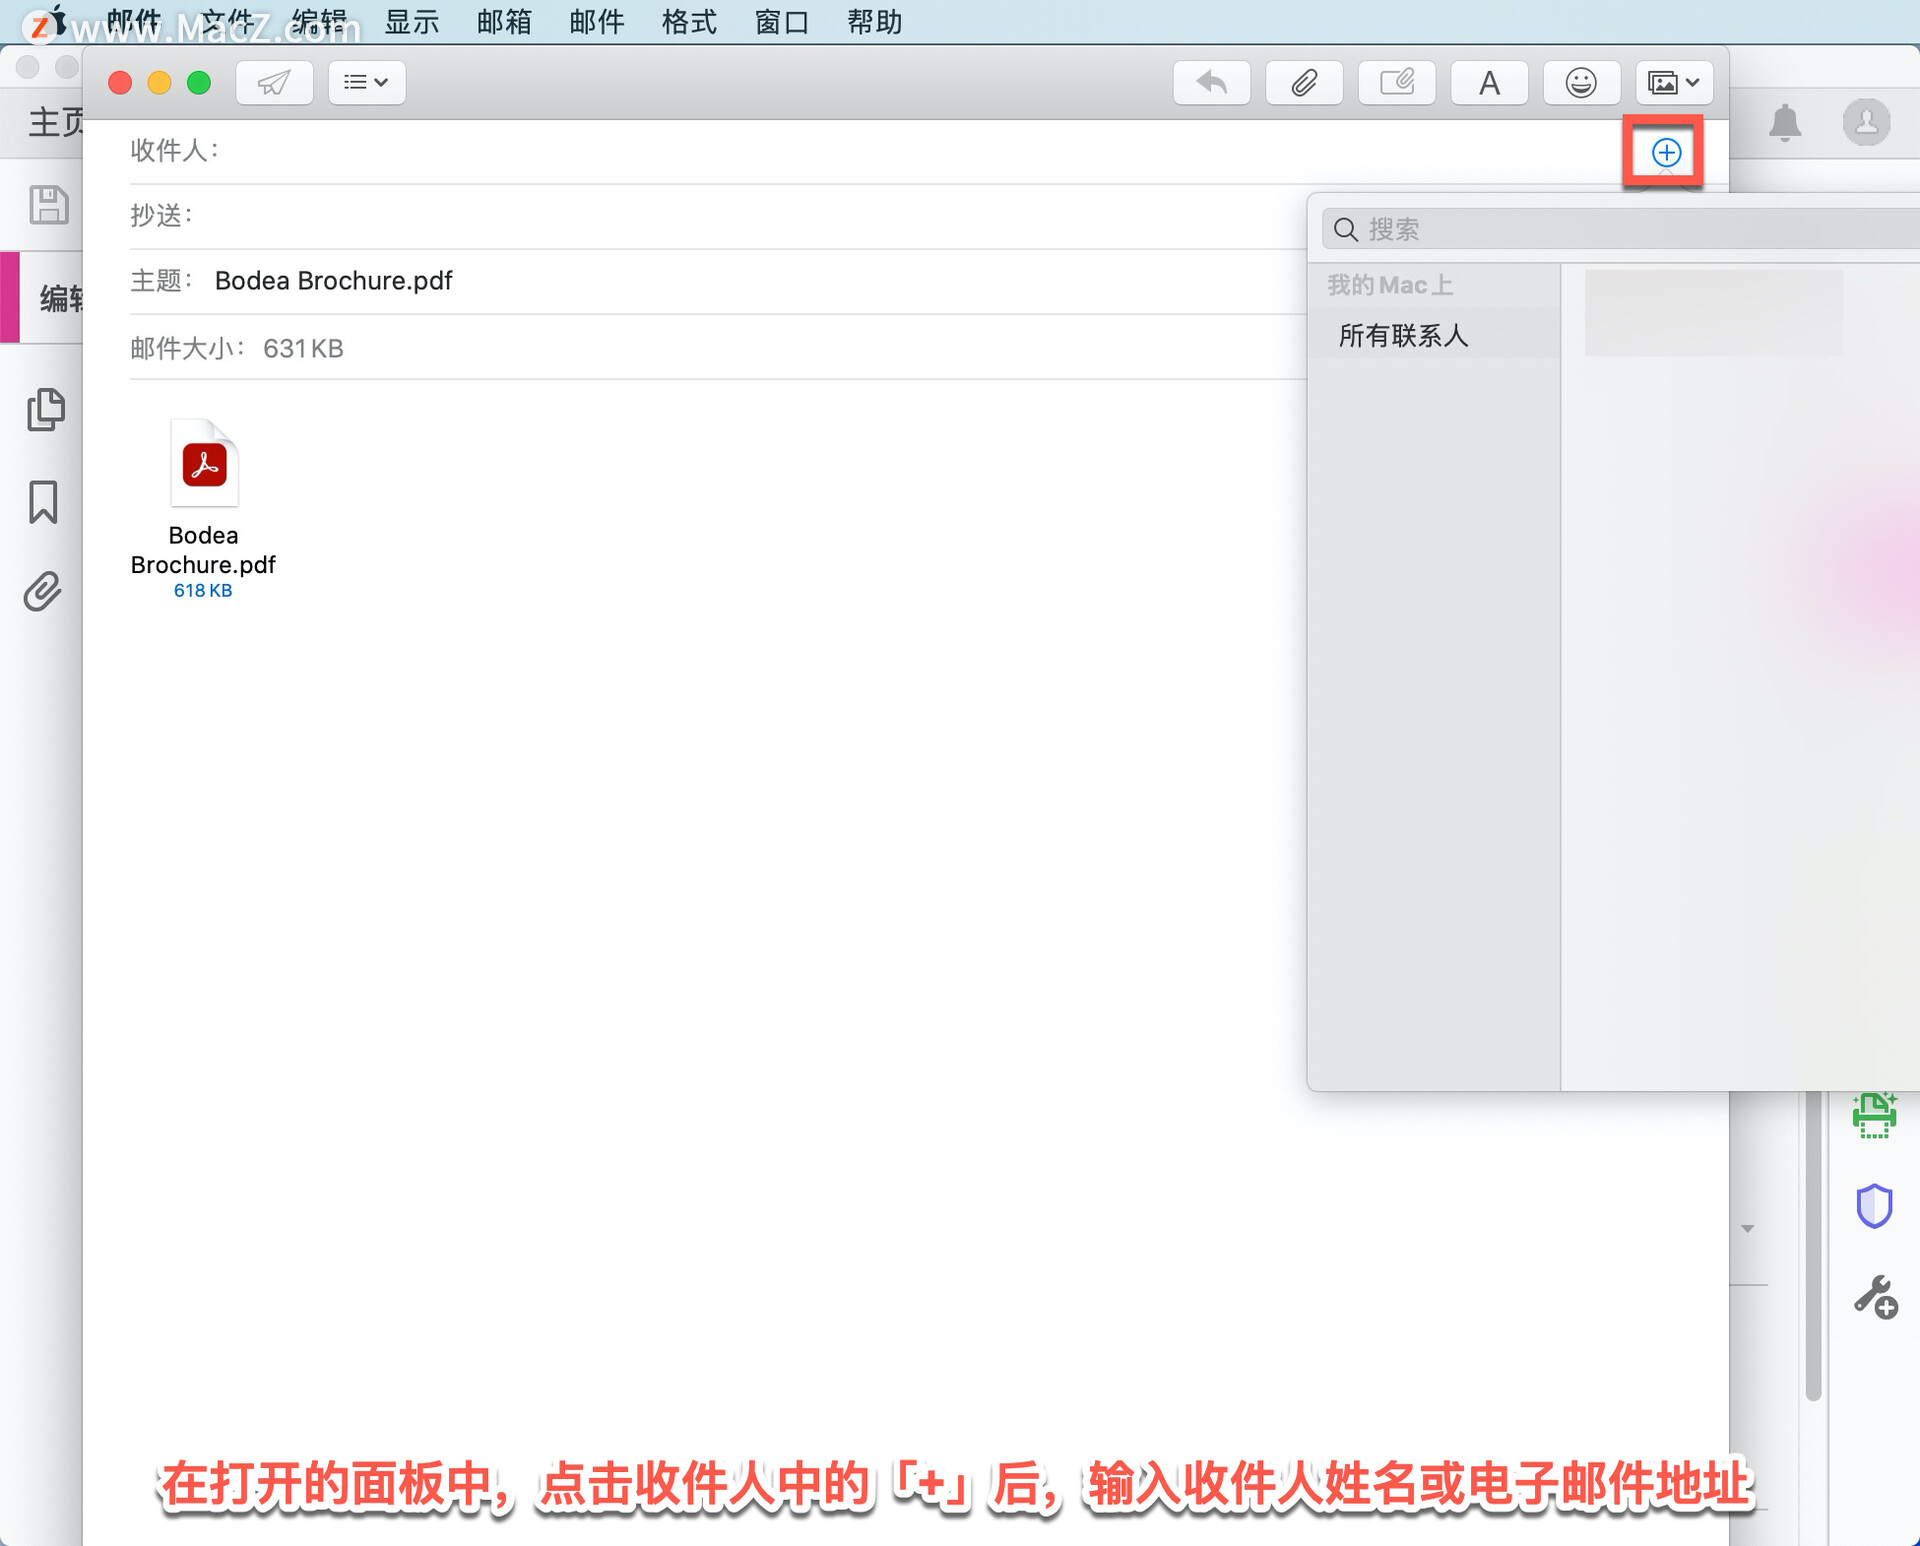Open the user account avatar

(1866, 123)
